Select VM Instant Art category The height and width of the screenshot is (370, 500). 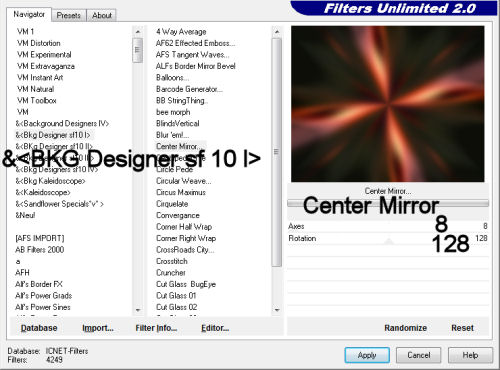[40, 78]
